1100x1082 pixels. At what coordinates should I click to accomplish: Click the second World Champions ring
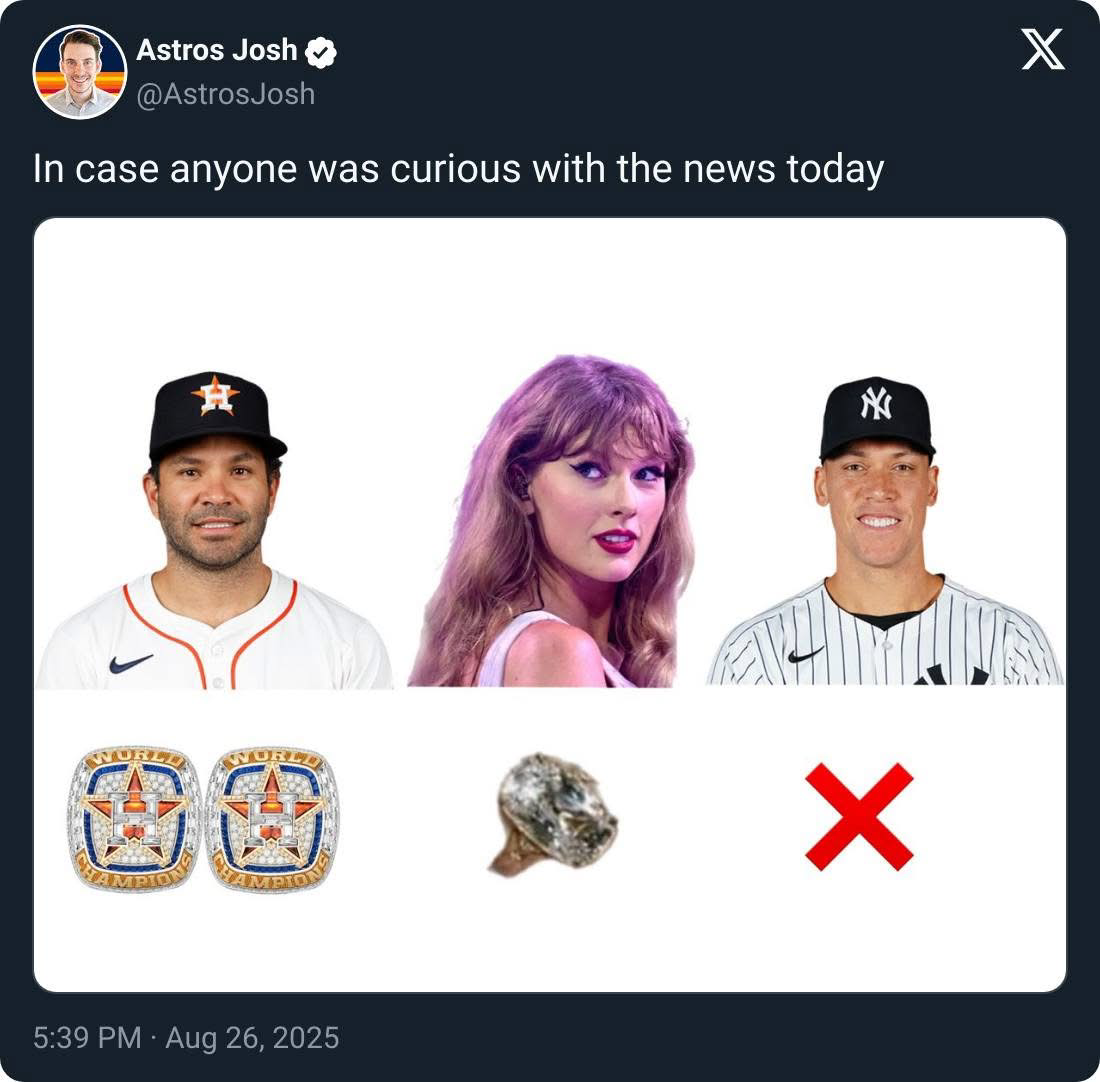pos(271,818)
